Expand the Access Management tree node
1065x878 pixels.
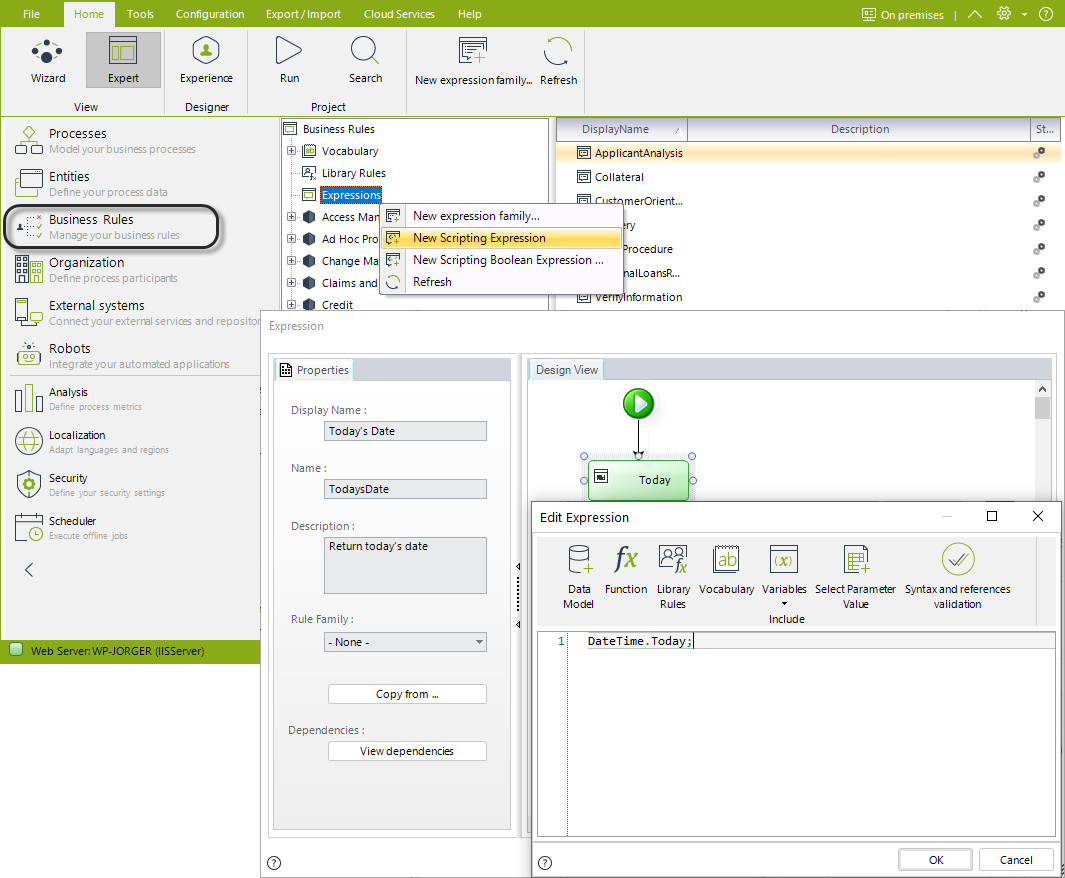(291, 217)
